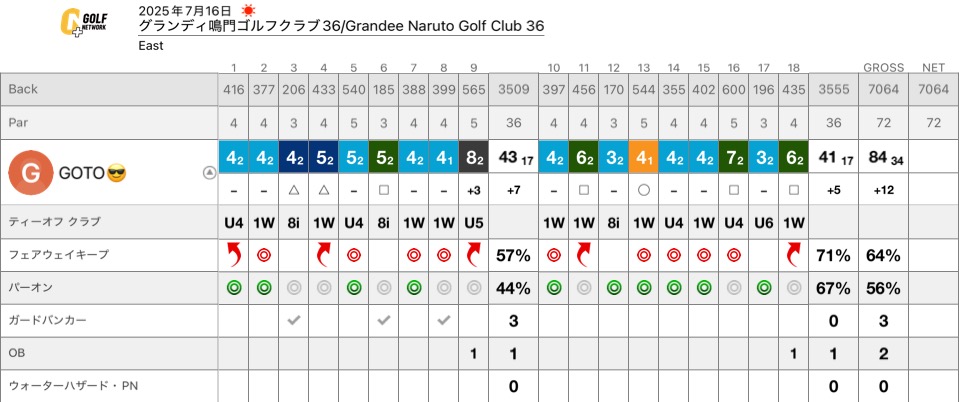Select the GROSS column header
The image size is (959, 402).
click(x=883, y=67)
